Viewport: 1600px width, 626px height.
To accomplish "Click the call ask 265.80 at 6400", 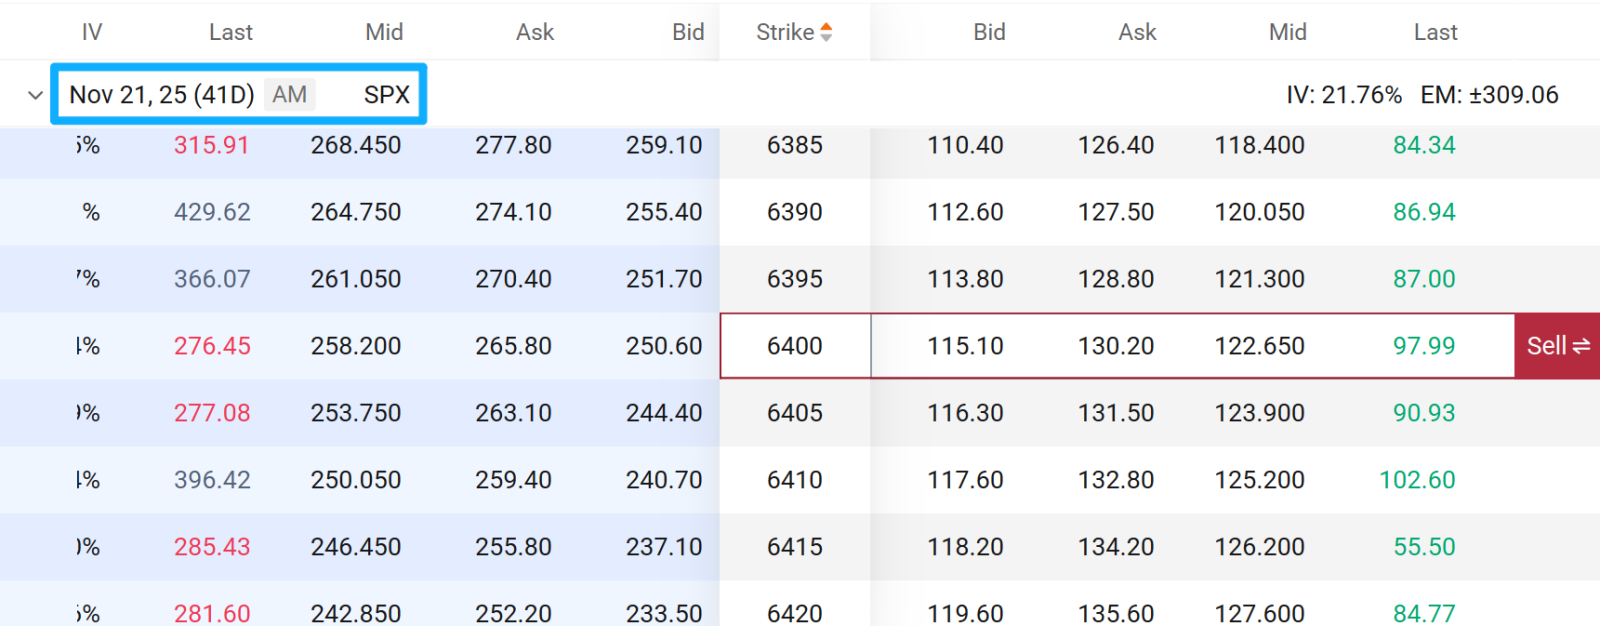I will coord(513,346).
